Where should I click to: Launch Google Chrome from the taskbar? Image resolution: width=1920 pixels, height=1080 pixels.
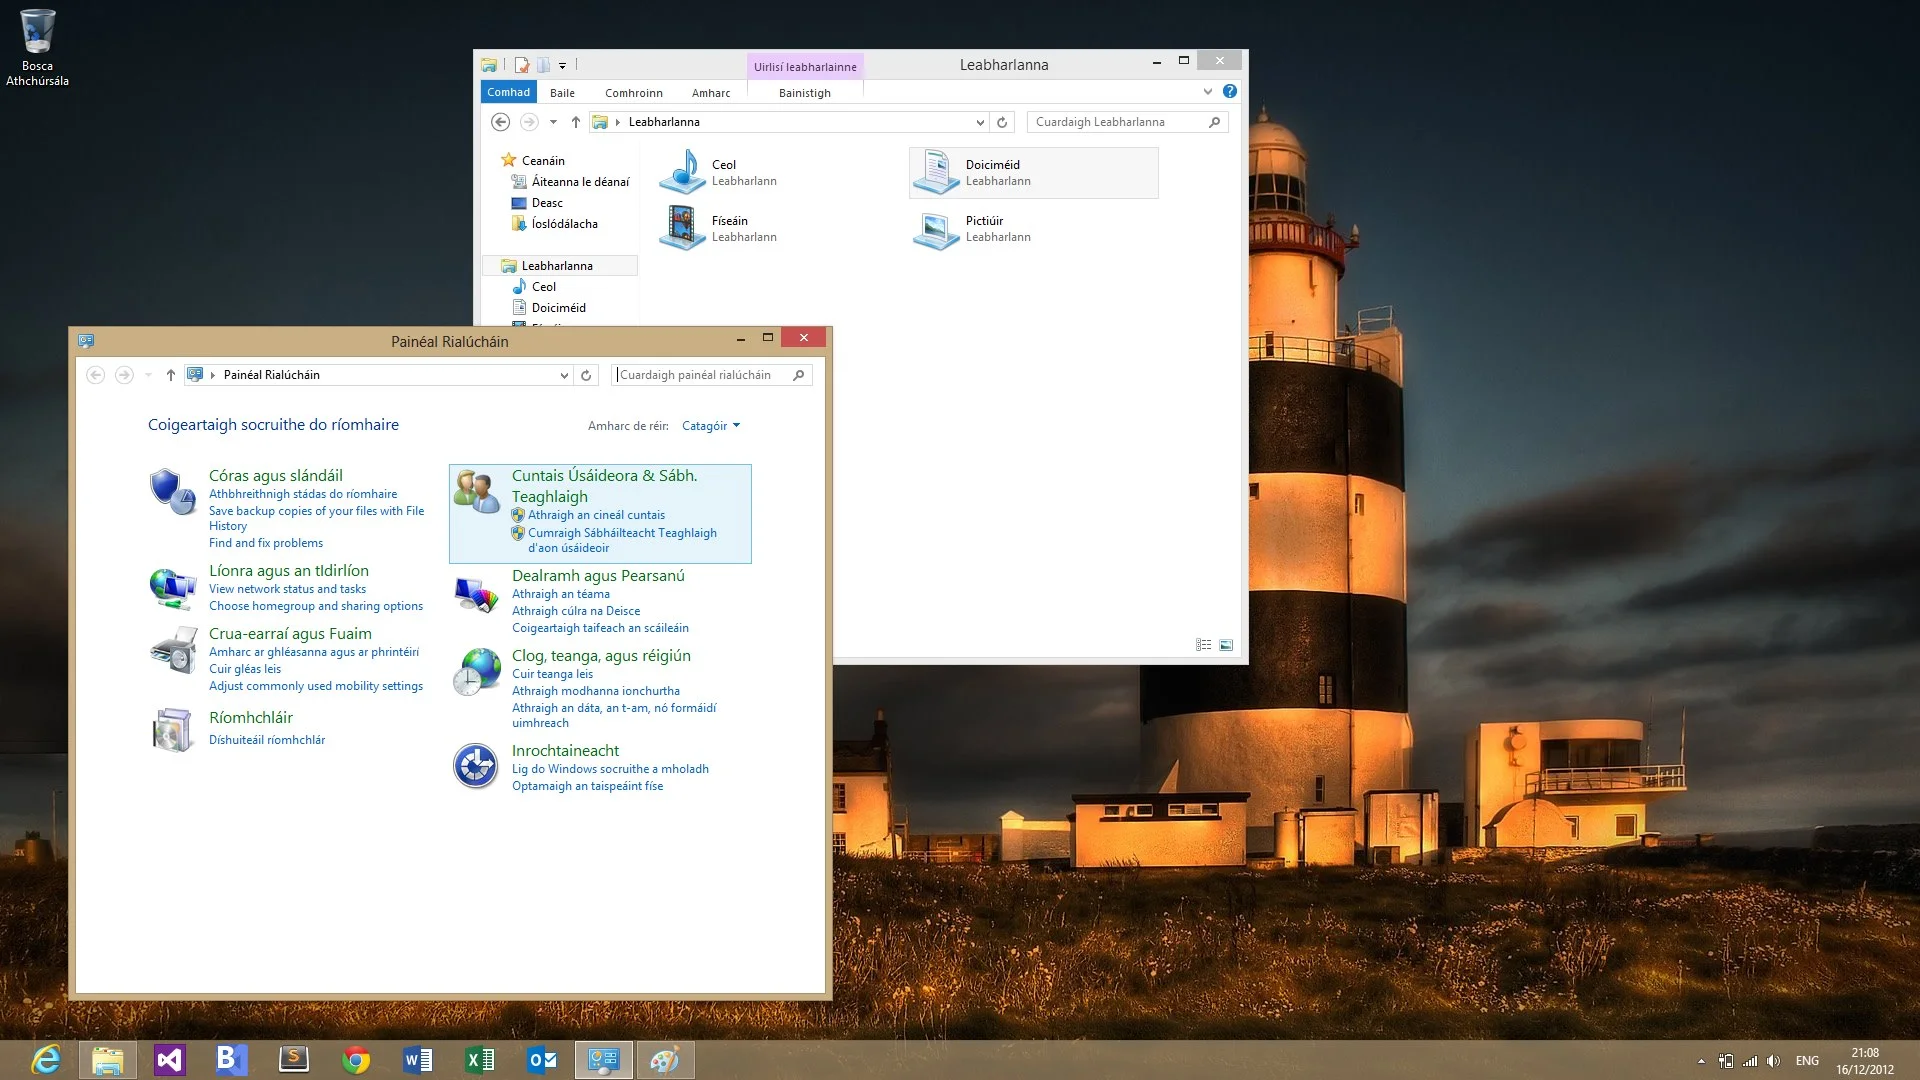coord(355,1060)
